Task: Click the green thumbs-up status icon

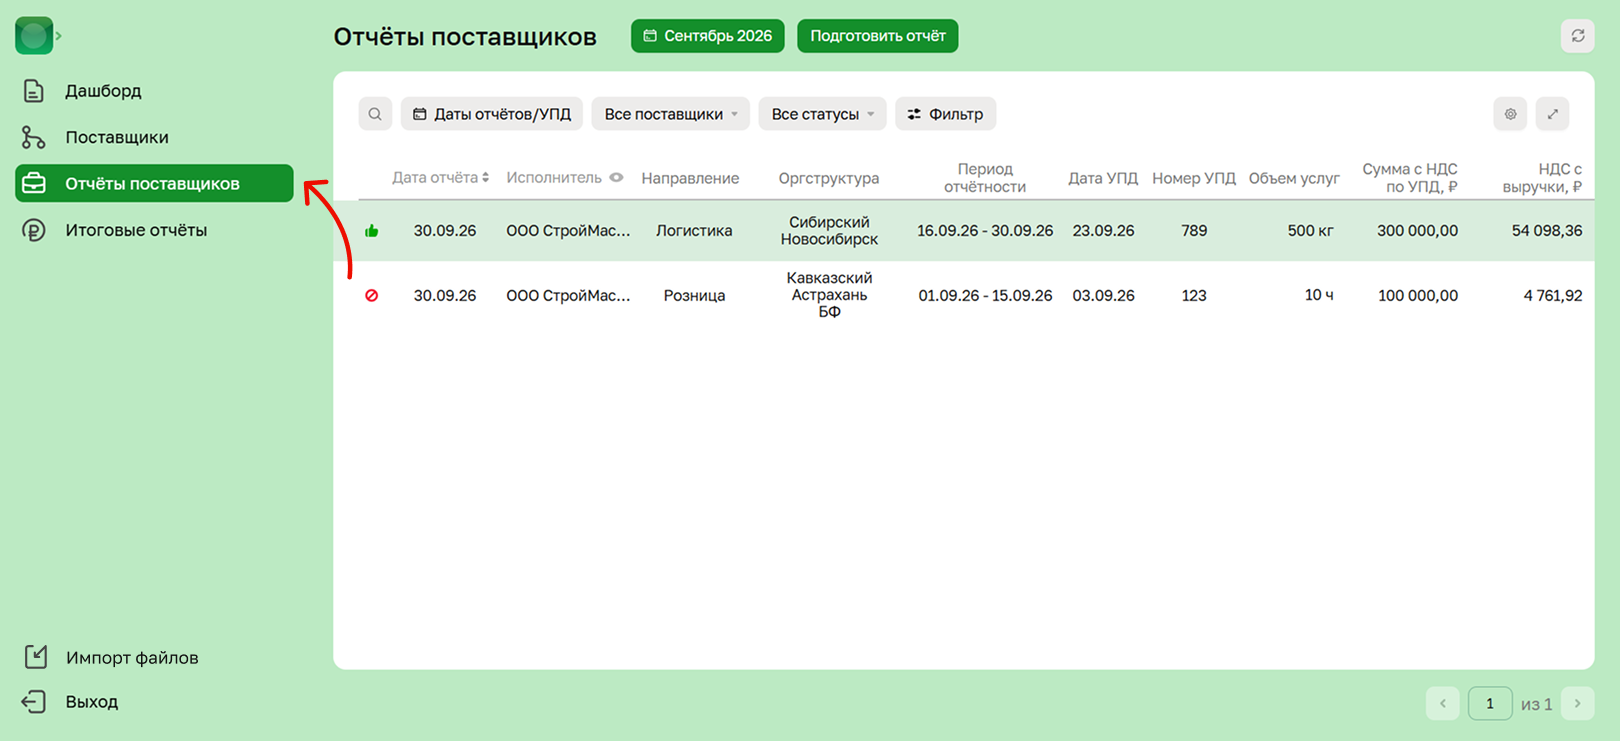Action: coord(372,231)
